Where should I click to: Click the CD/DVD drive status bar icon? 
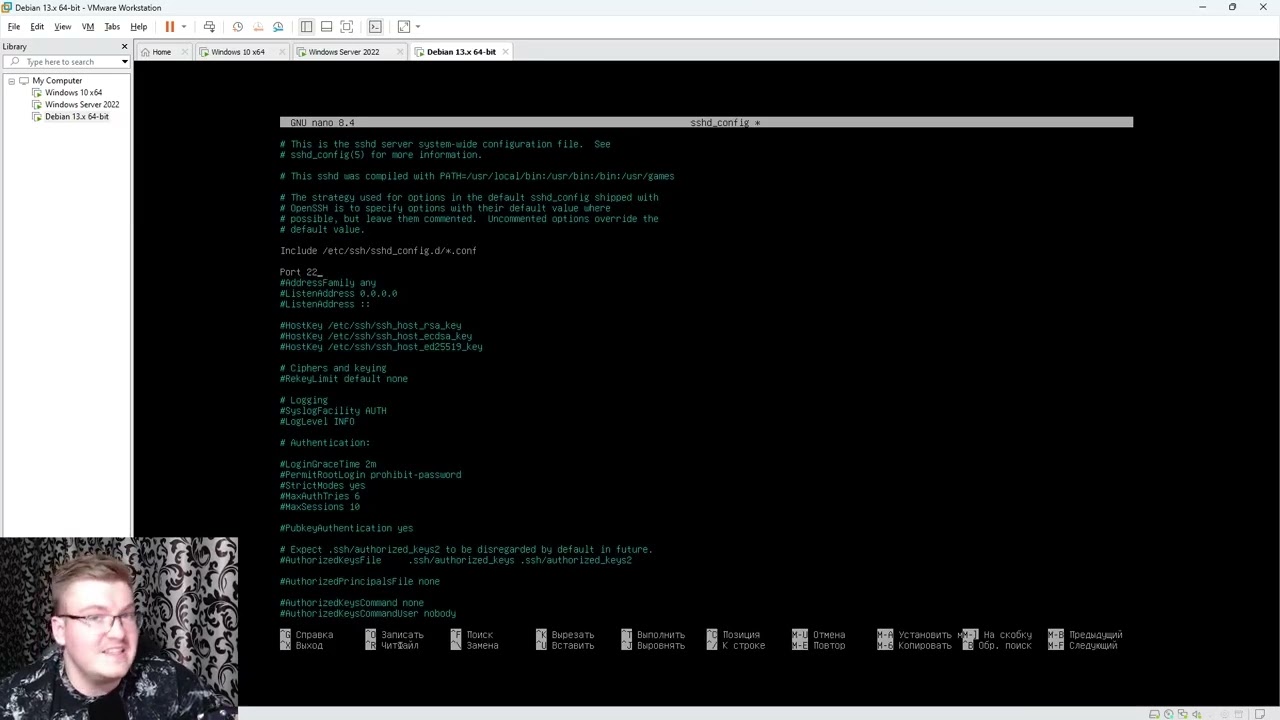[x=1168, y=714]
